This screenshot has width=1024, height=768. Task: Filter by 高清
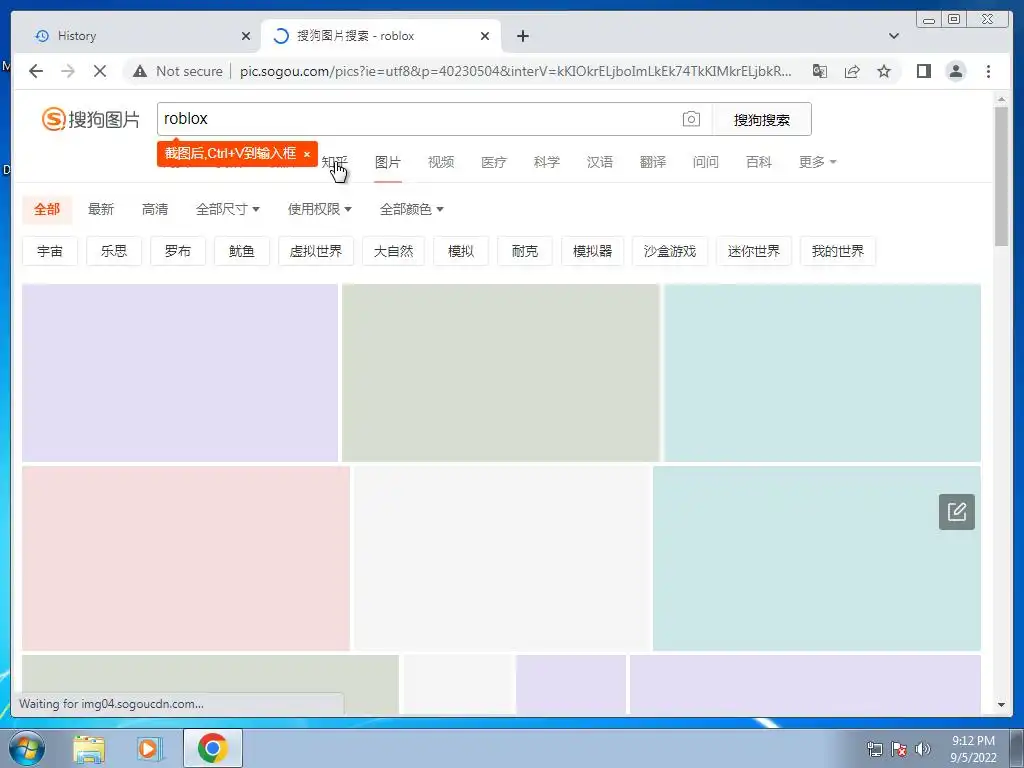[155, 209]
